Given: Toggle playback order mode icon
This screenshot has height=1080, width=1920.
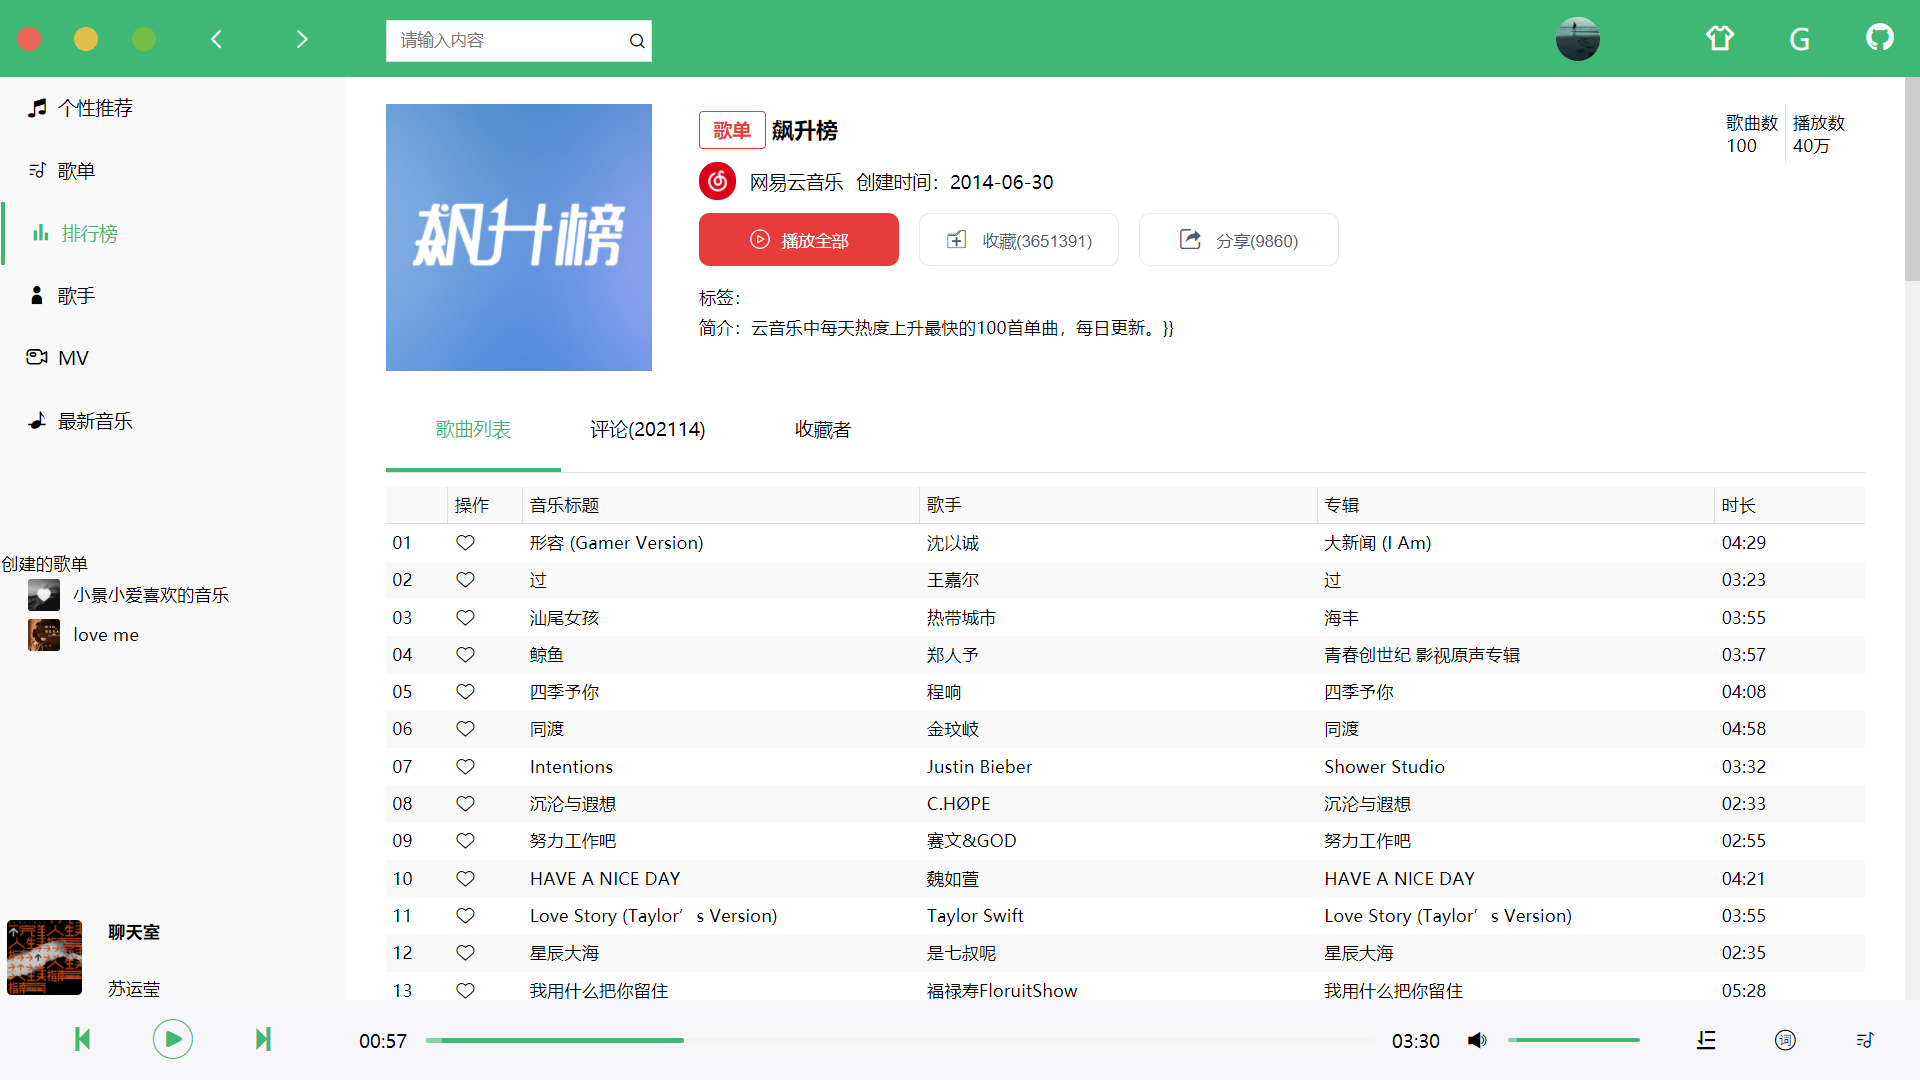Looking at the screenshot, I should point(1706,1040).
